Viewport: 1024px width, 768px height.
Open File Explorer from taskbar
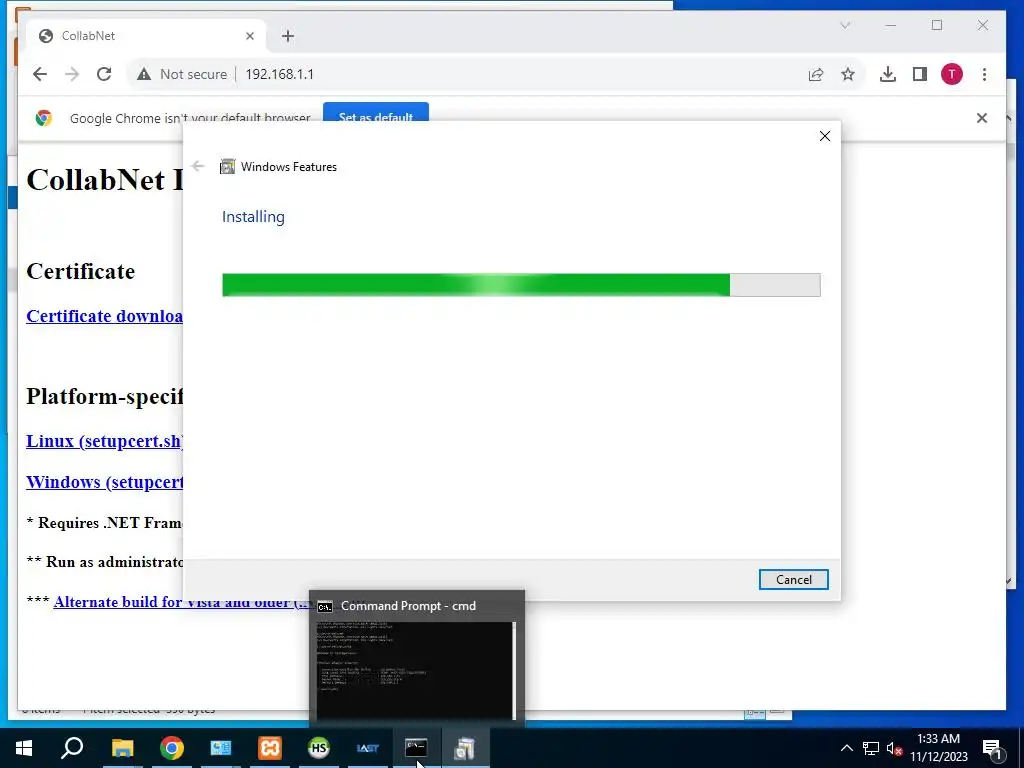pyautogui.click(x=122, y=748)
